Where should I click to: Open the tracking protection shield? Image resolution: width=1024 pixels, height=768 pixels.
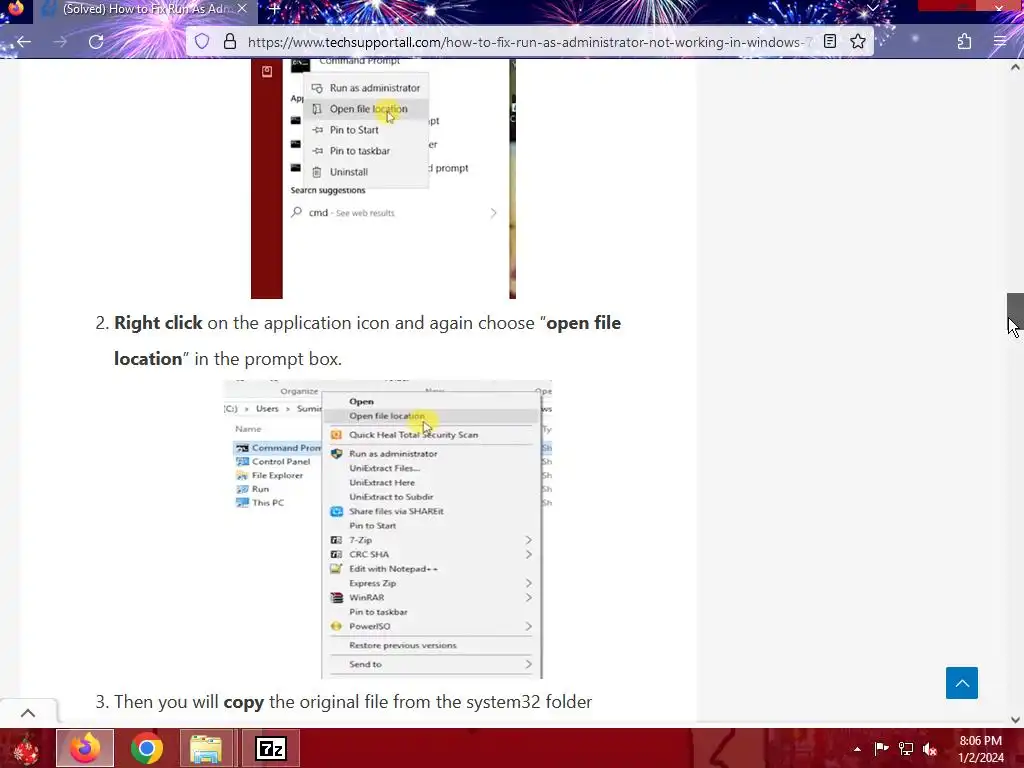202,42
